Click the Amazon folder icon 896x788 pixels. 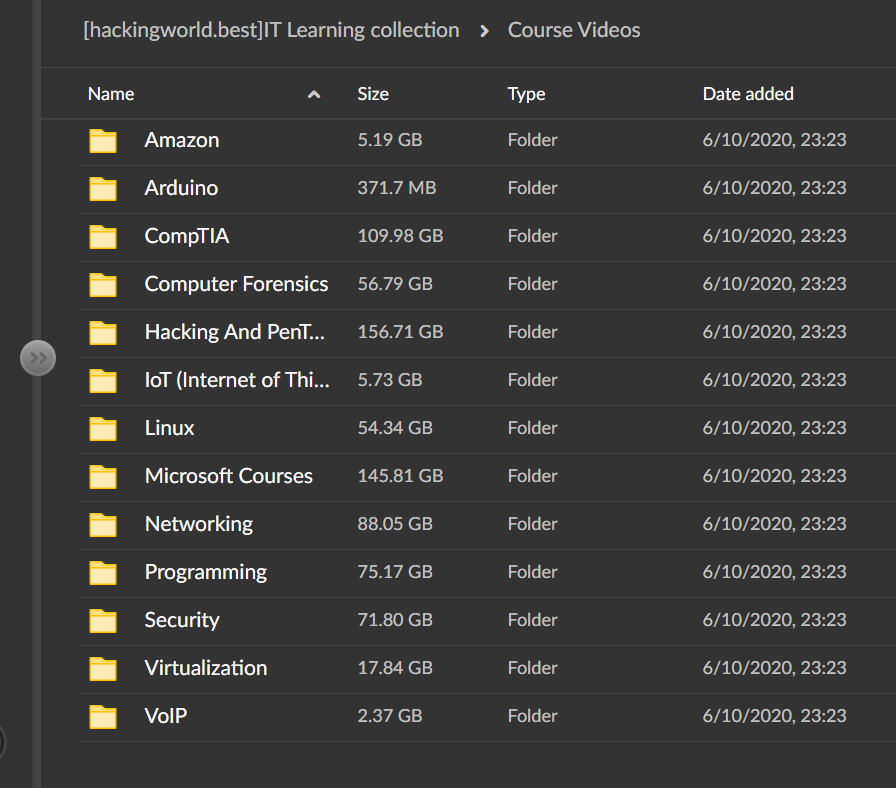(x=103, y=141)
